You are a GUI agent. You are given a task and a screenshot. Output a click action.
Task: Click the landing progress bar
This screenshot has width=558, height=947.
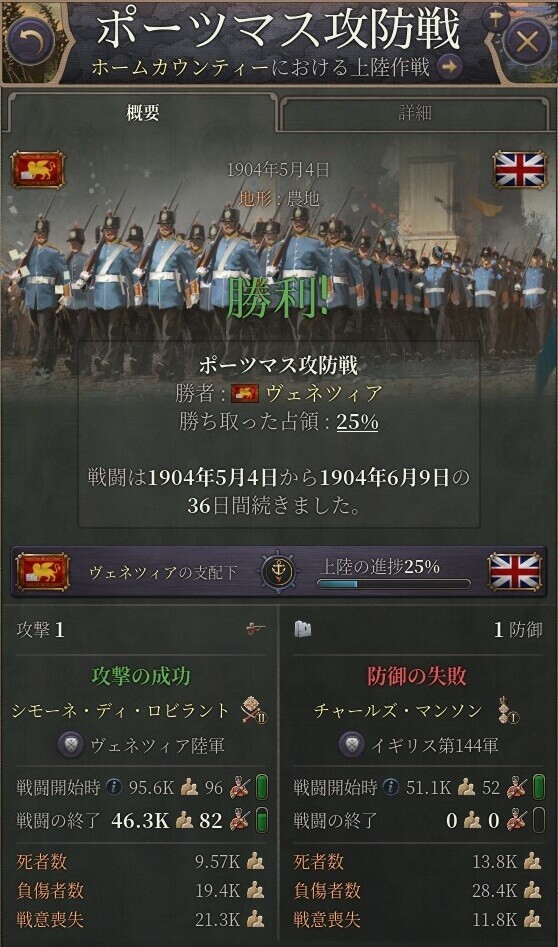[x=394, y=584]
